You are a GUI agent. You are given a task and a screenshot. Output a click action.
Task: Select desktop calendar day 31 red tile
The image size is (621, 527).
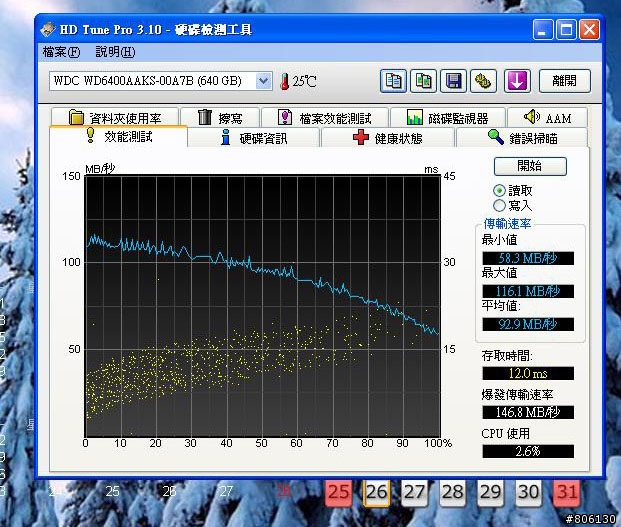click(567, 492)
